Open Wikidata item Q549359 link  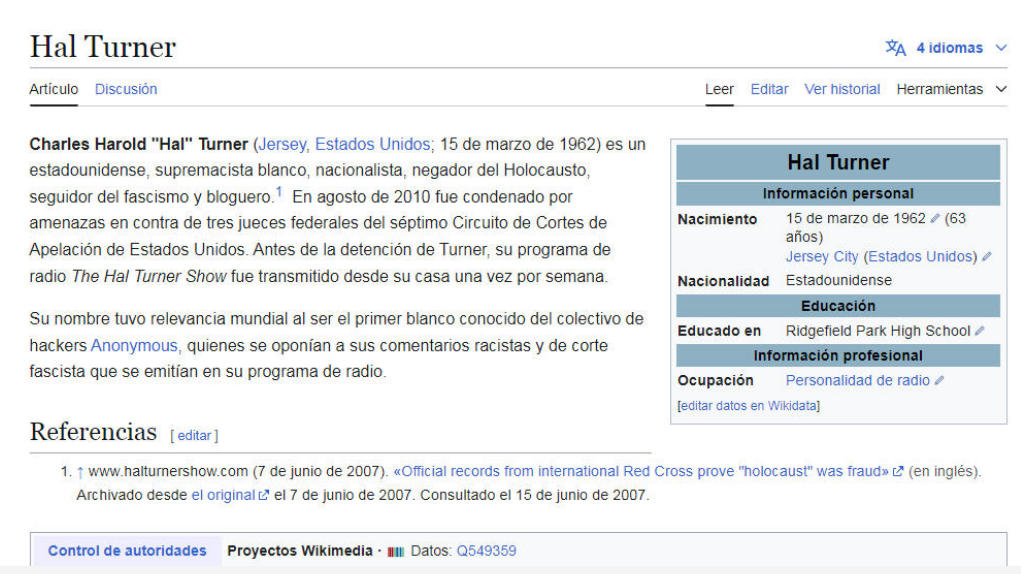tap(486, 551)
